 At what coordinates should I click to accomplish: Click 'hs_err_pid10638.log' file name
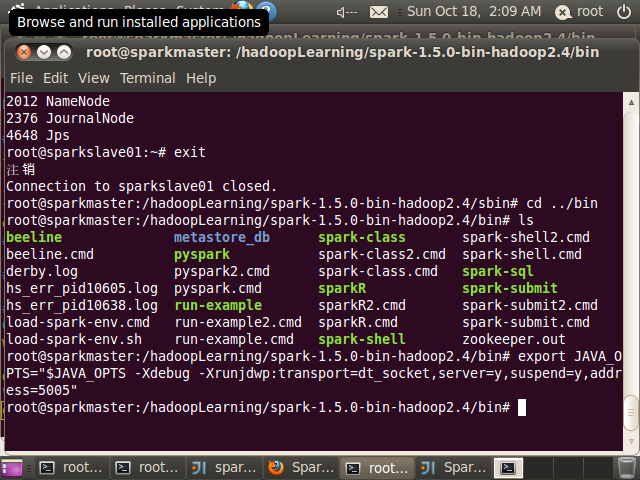pyautogui.click(x=82, y=305)
